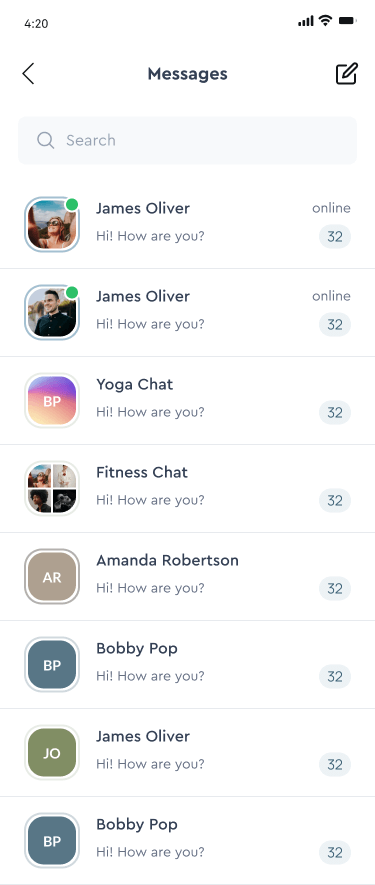This screenshot has width=375, height=885.
Task: Open Amanda Robertson's conversation
Action: 188,576
